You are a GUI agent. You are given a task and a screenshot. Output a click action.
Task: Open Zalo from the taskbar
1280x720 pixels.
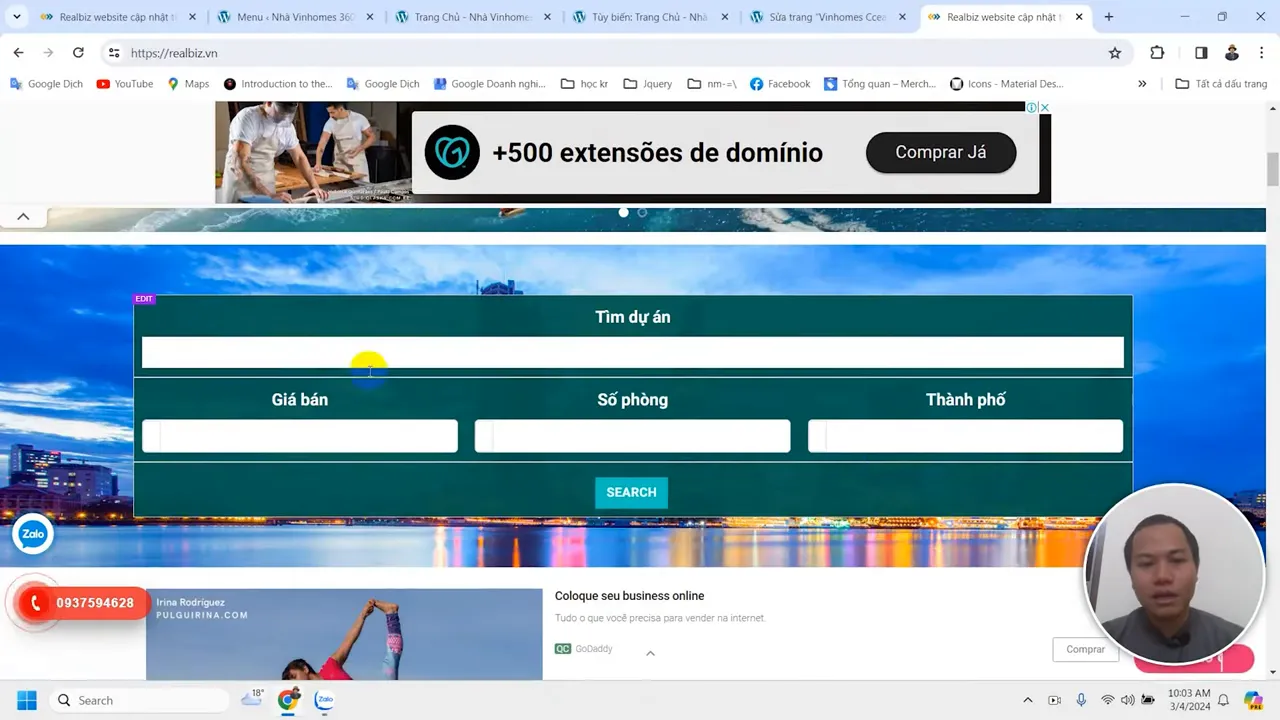[324, 700]
